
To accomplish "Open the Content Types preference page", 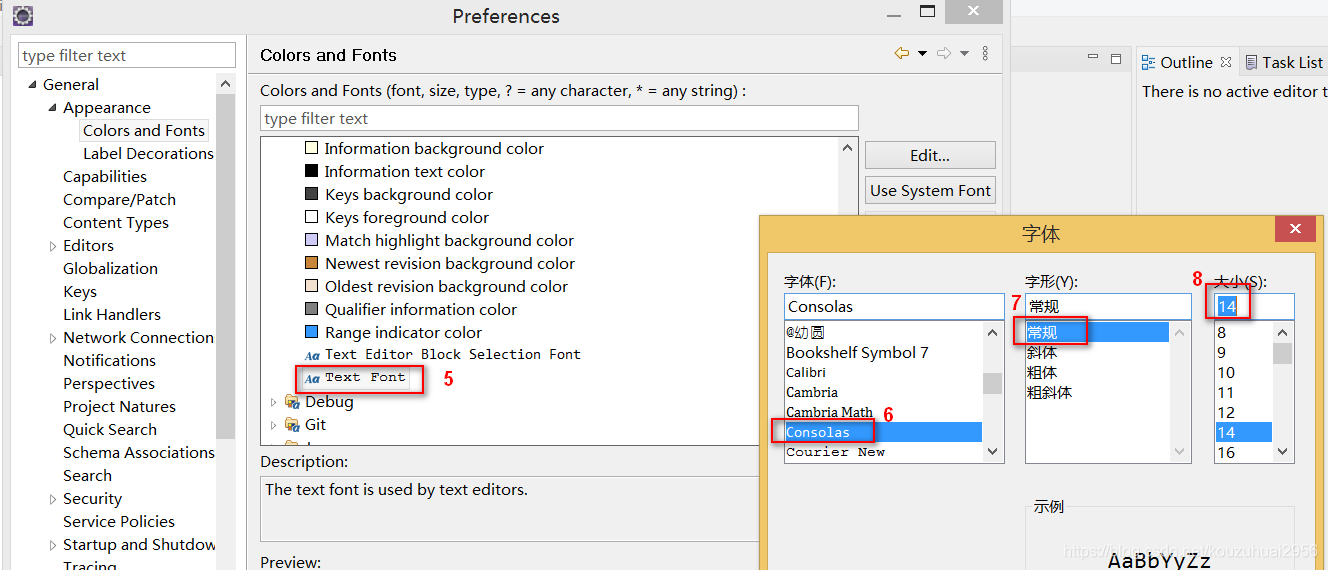I will (116, 222).
